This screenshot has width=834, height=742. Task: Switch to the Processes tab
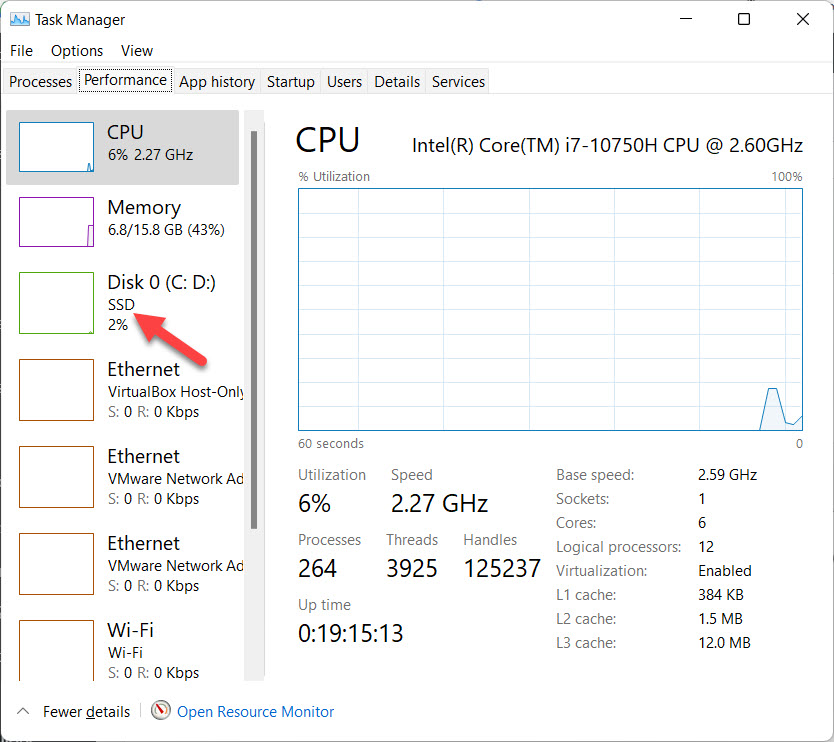(x=40, y=82)
